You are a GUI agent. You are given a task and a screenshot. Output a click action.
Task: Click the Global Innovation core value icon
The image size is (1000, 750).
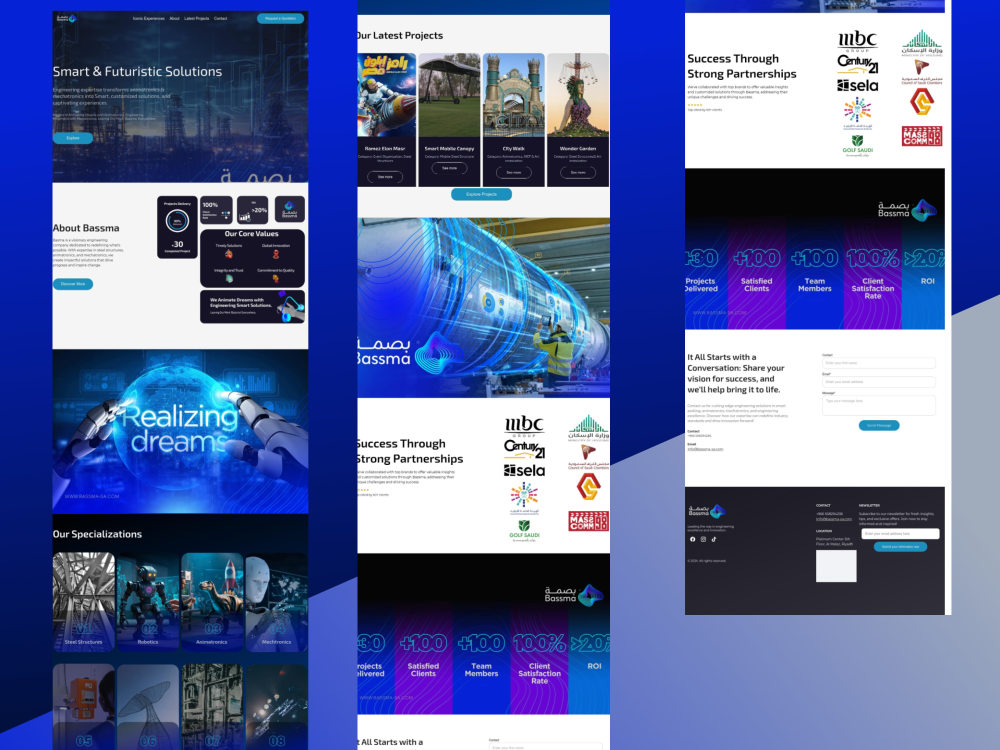[276, 254]
